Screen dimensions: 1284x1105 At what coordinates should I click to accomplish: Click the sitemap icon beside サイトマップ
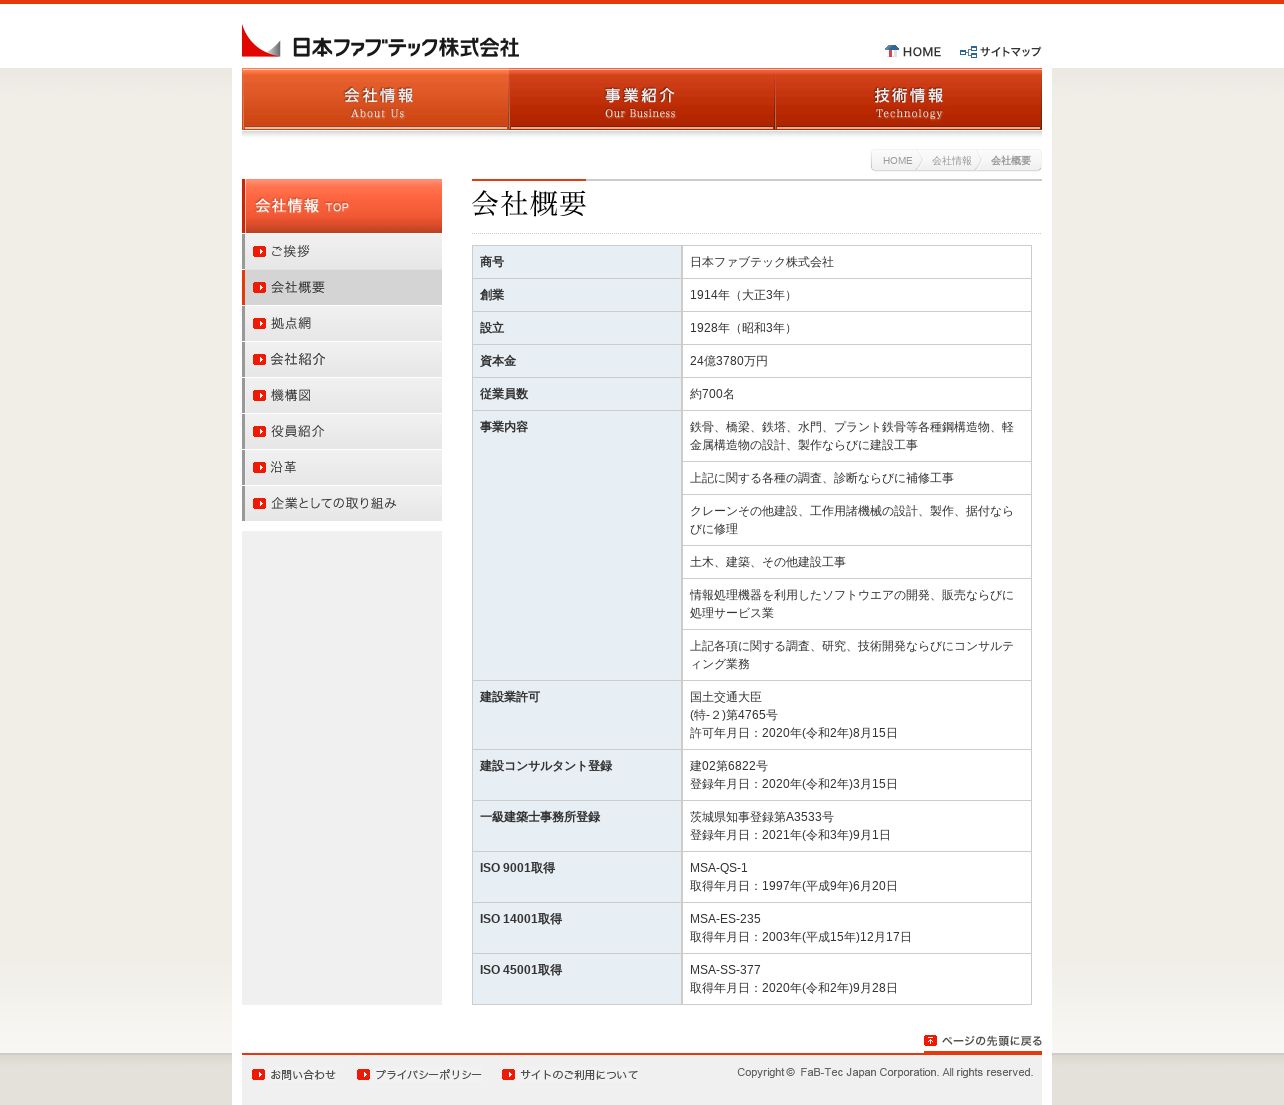click(x=968, y=52)
